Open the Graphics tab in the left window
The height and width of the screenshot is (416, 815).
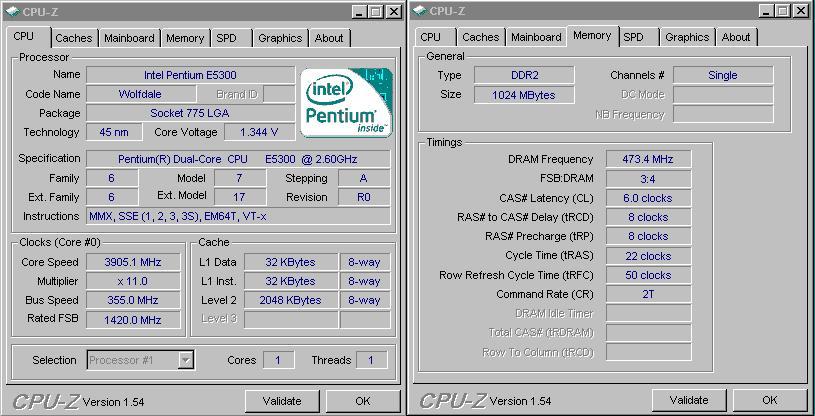280,38
